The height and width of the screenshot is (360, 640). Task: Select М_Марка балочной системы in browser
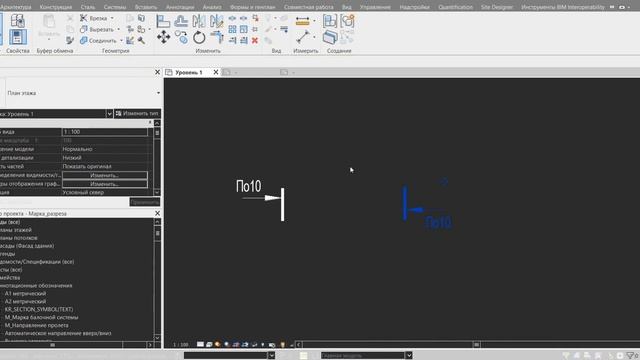pos(41,317)
